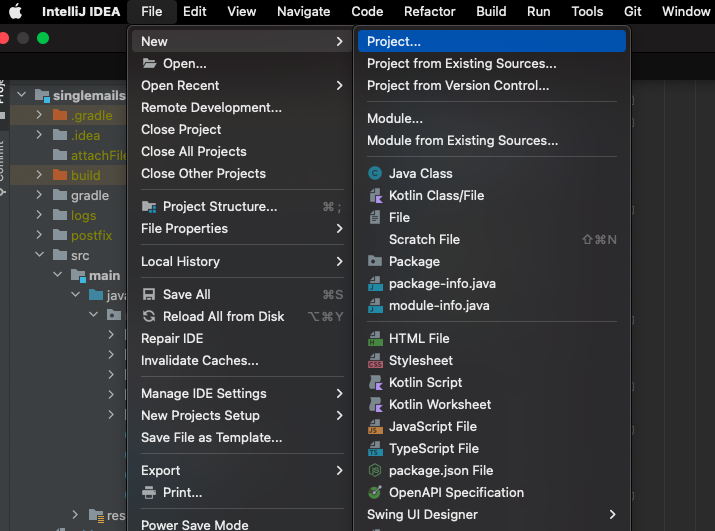The height and width of the screenshot is (531, 715).
Task: Click the main source folder icon
Action: 78,276
